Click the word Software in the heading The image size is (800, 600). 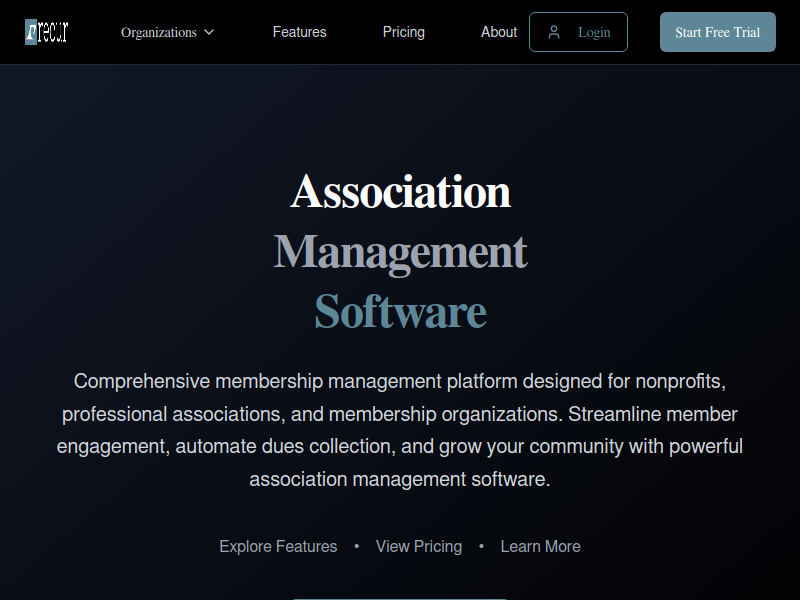401,311
